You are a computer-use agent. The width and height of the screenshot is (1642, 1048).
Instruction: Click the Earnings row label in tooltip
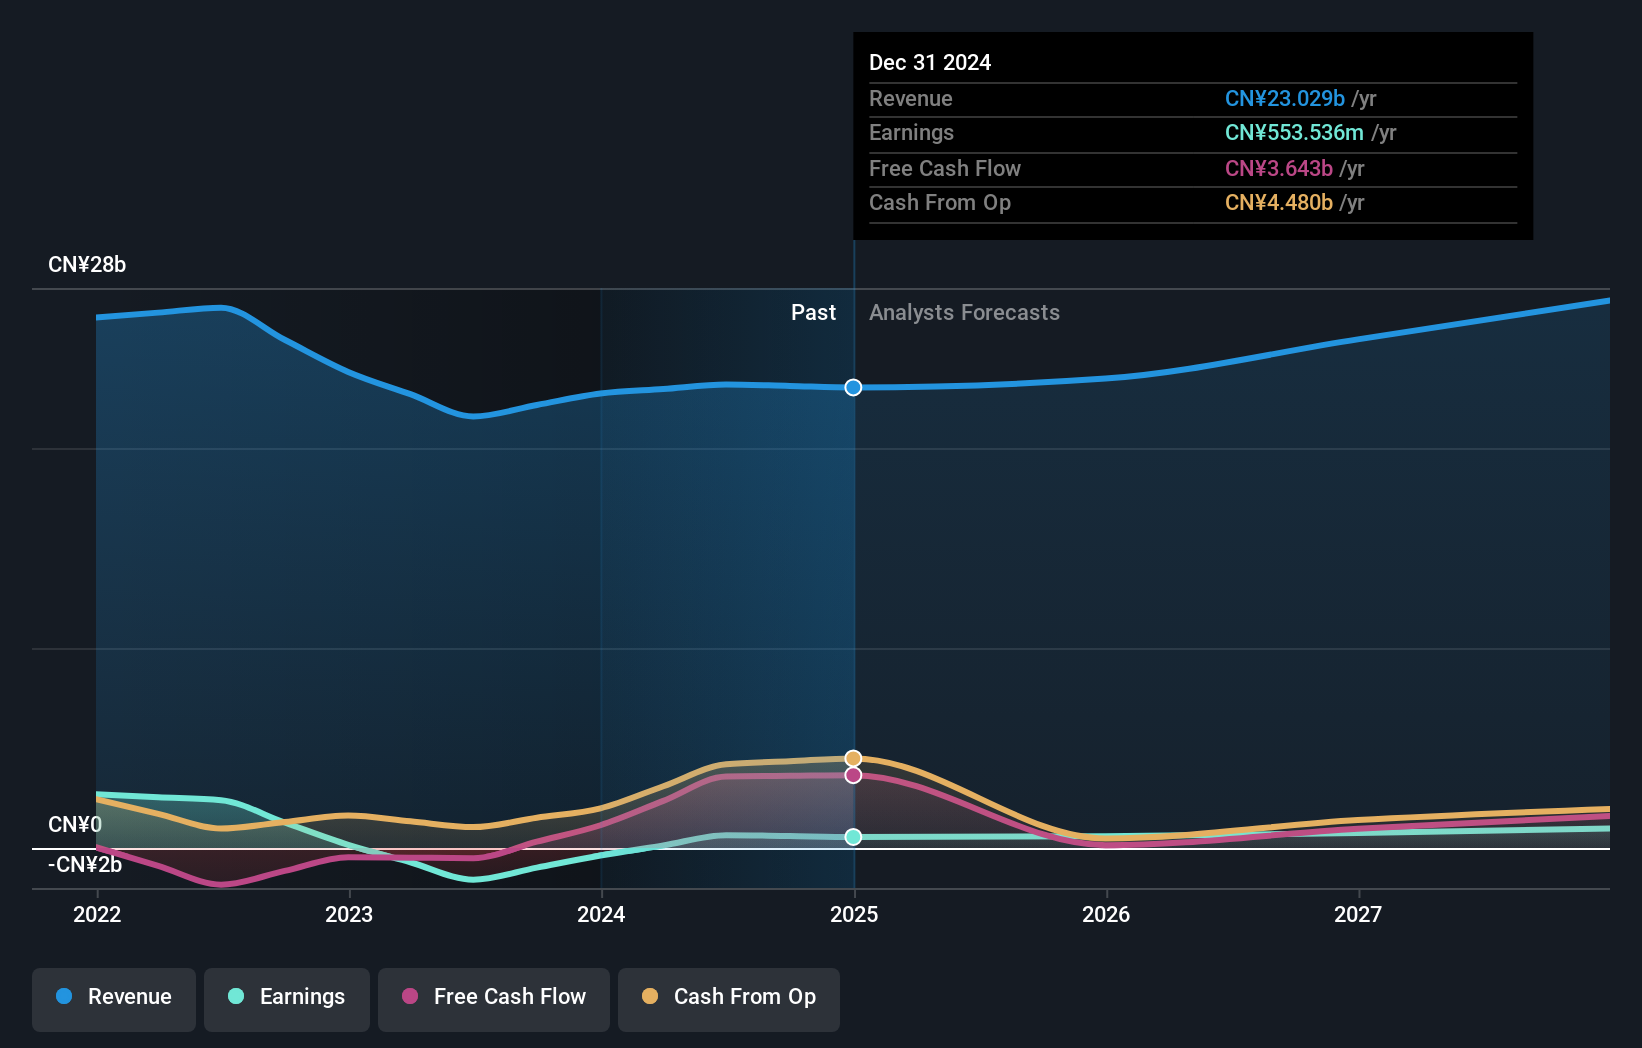911,132
